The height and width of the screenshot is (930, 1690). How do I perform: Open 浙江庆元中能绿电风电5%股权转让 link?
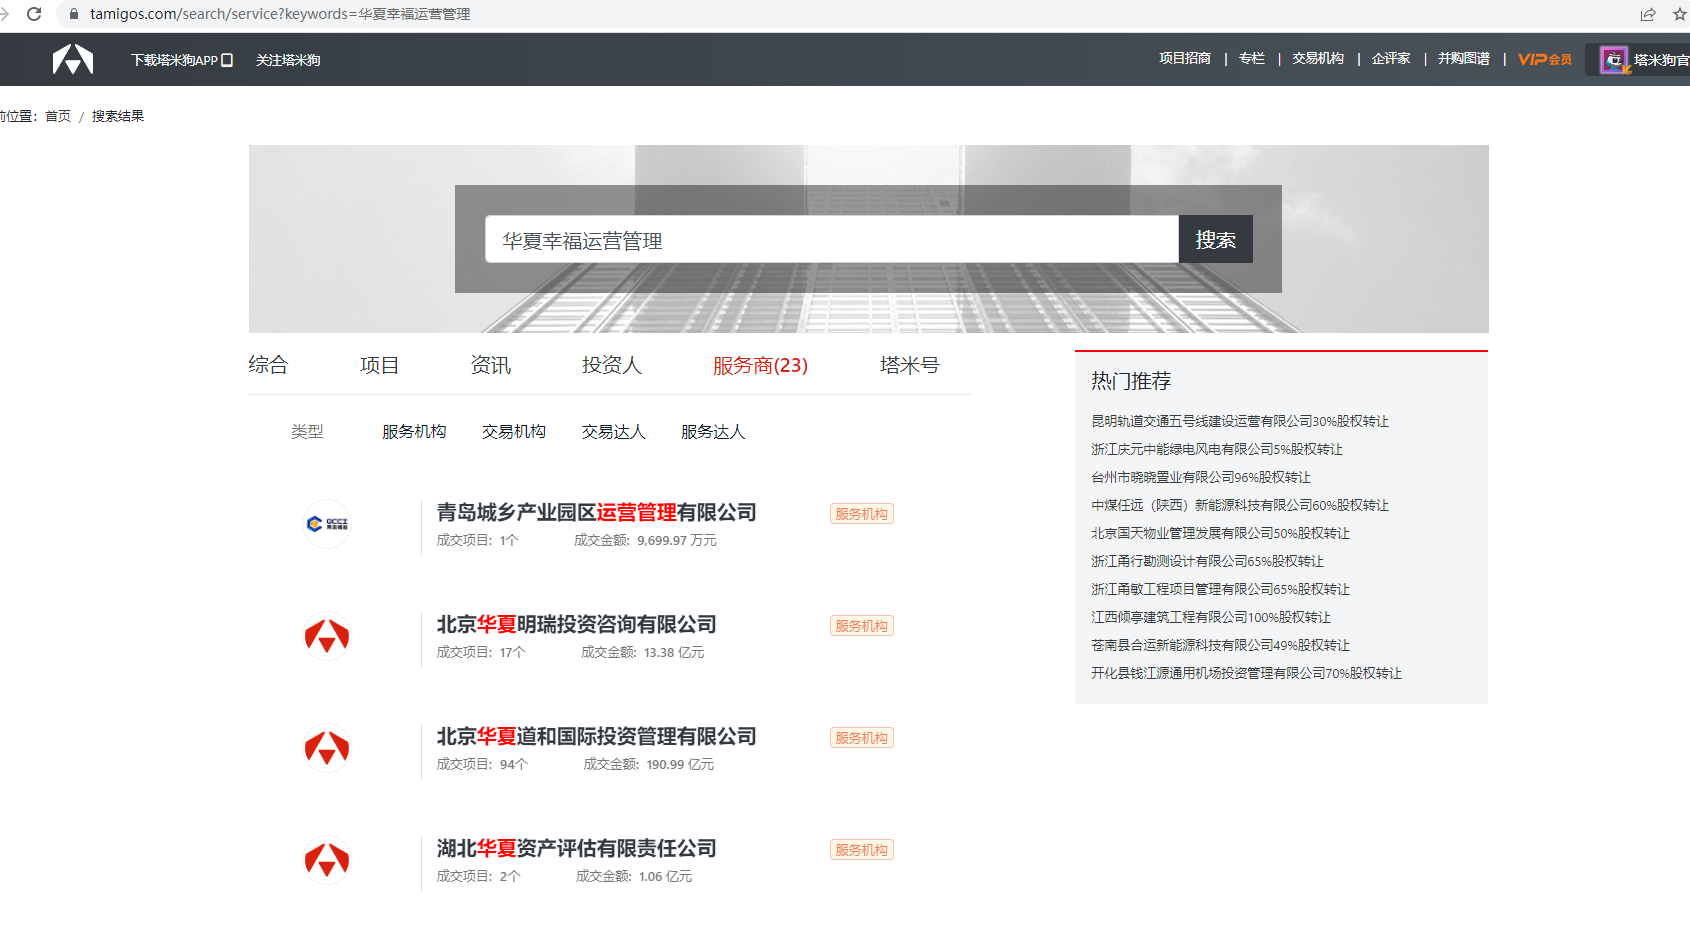coord(1217,450)
